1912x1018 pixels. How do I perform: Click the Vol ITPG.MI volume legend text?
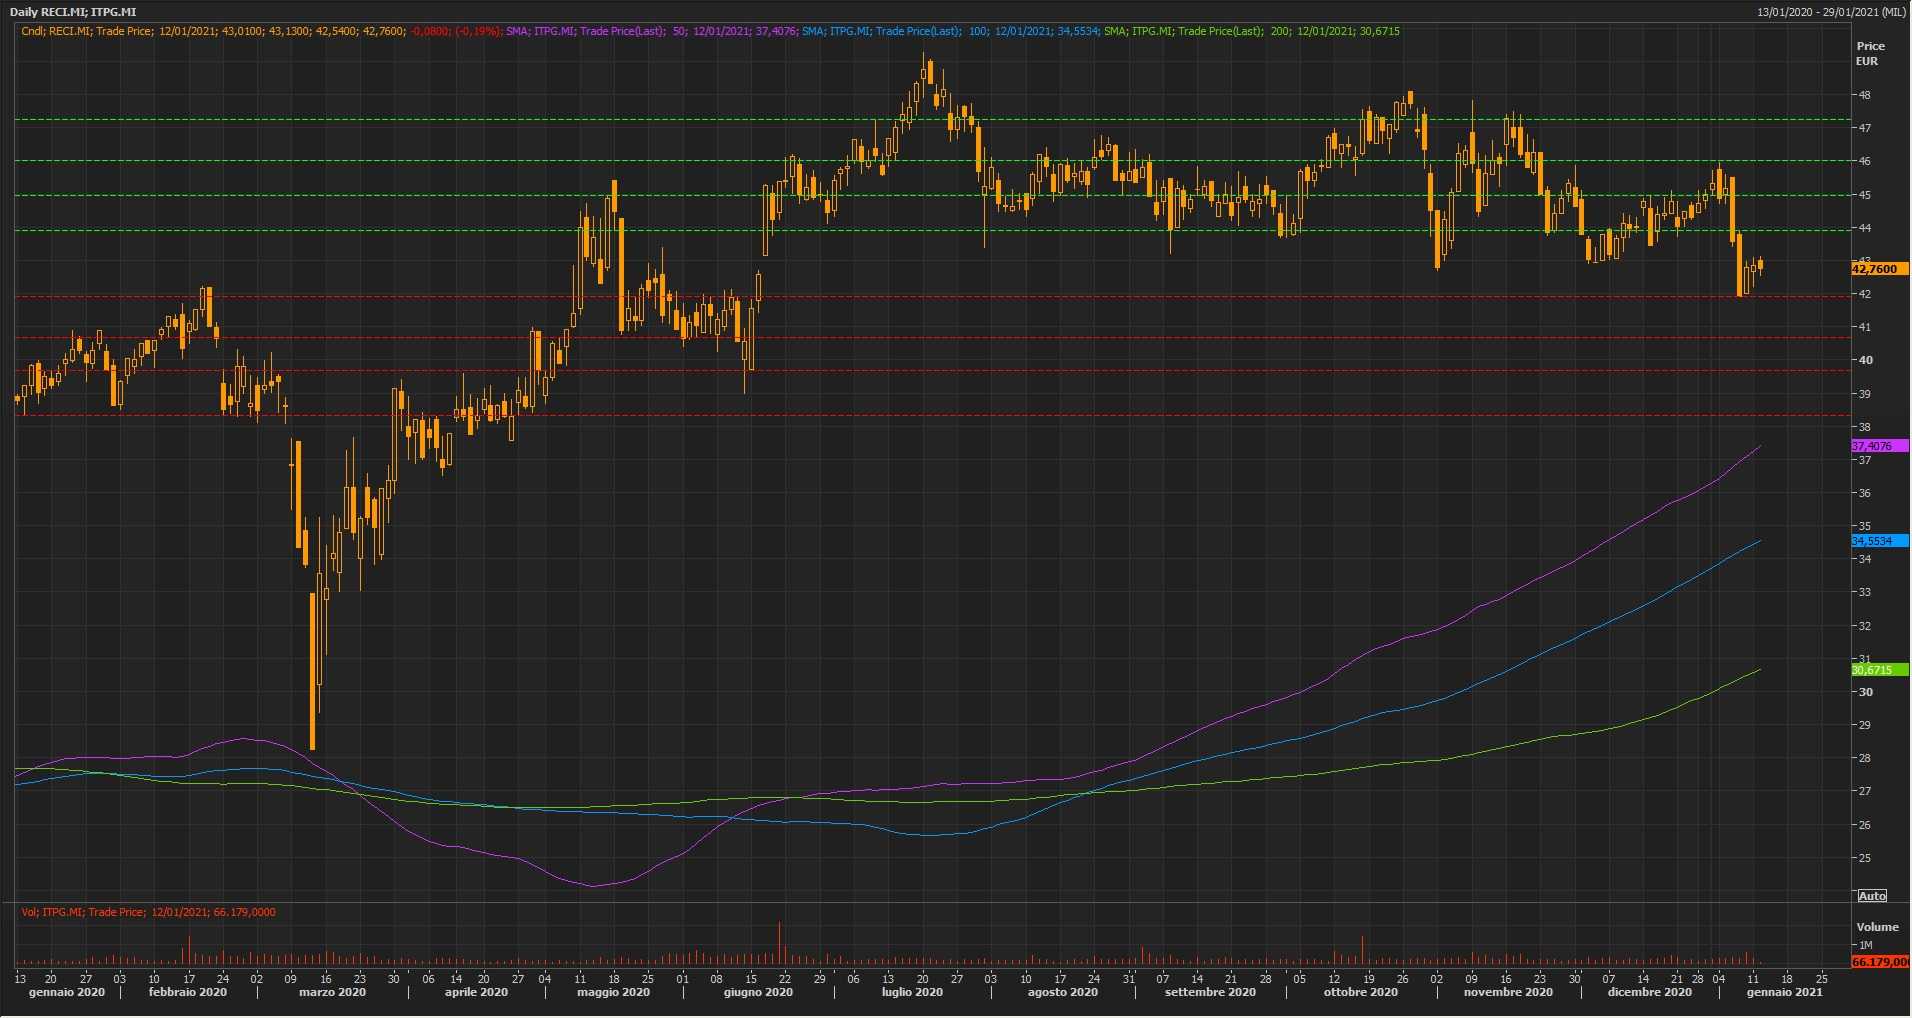[x=148, y=912]
